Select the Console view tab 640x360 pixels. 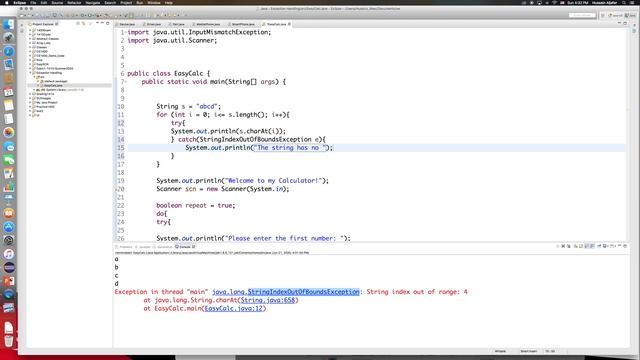(184, 247)
